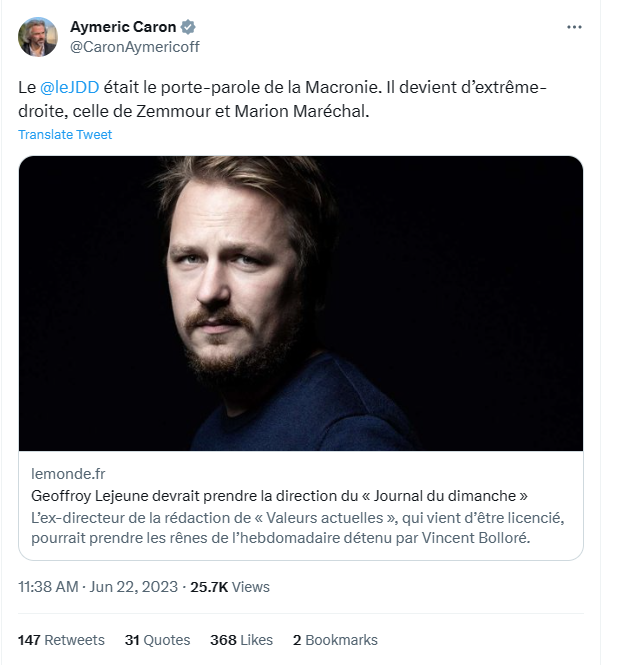Click the tweet text about Macronie

click(282, 99)
